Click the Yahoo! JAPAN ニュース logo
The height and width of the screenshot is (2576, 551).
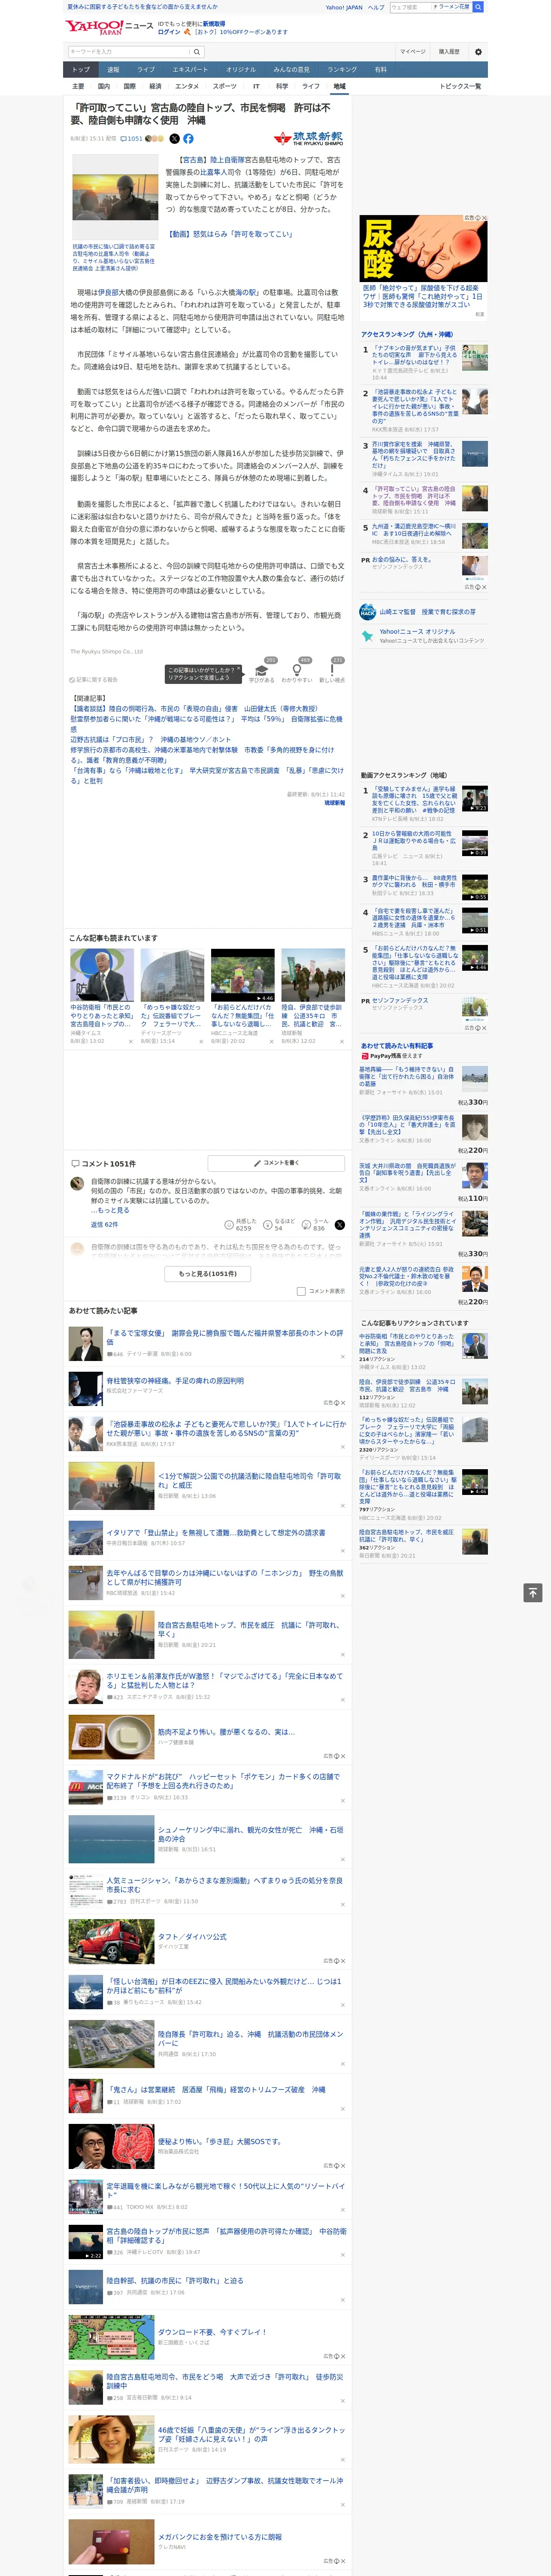click(x=110, y=27)
